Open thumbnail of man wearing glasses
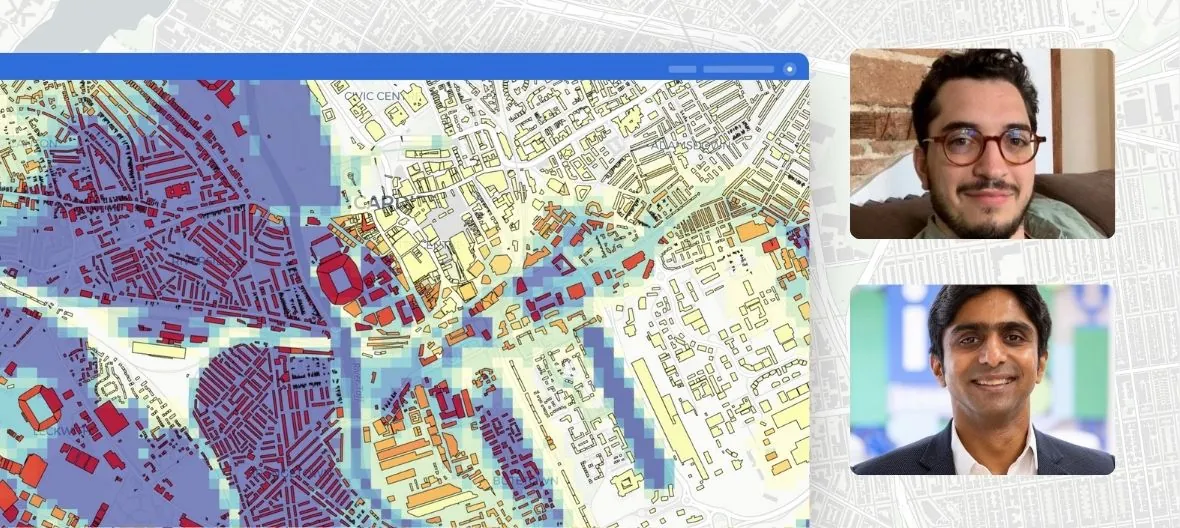 [x=981, y=143]
